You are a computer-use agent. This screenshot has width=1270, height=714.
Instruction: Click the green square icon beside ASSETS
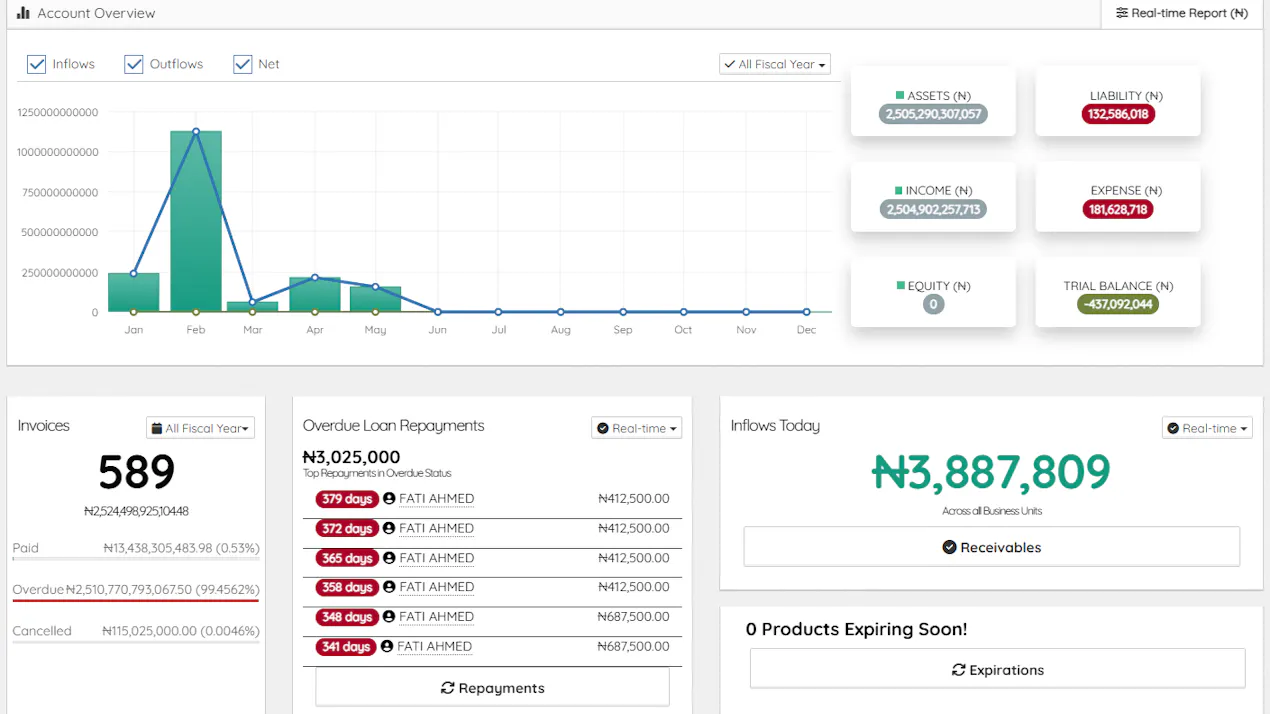tap(900, 96)
